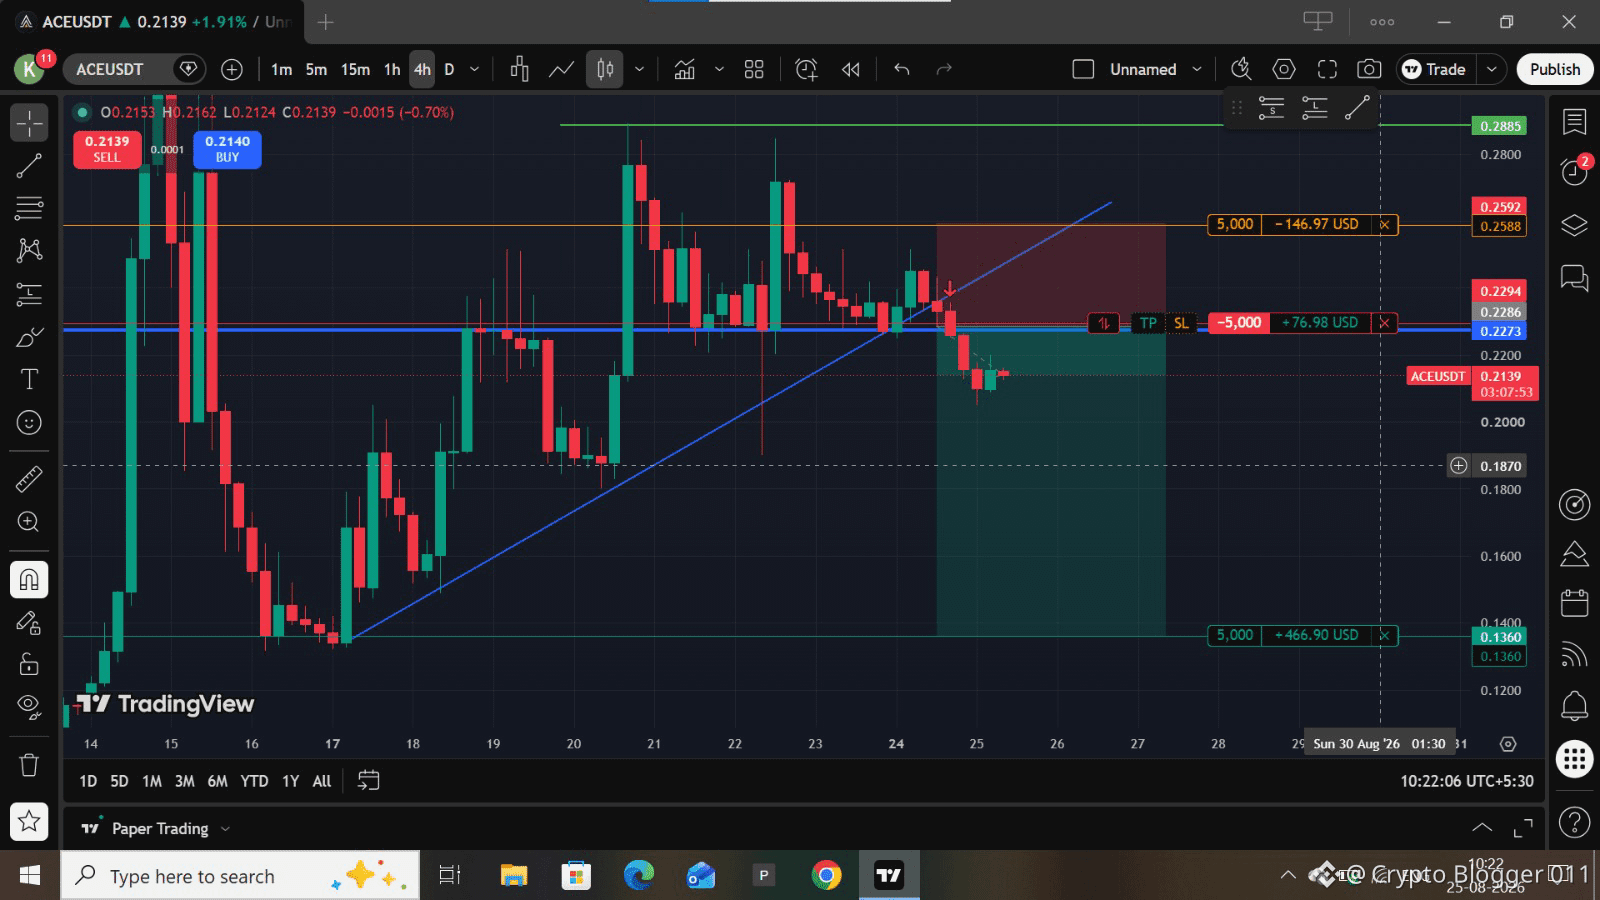
Task: Expand the Paper Trading account dropdown
Action: [225, 829]
